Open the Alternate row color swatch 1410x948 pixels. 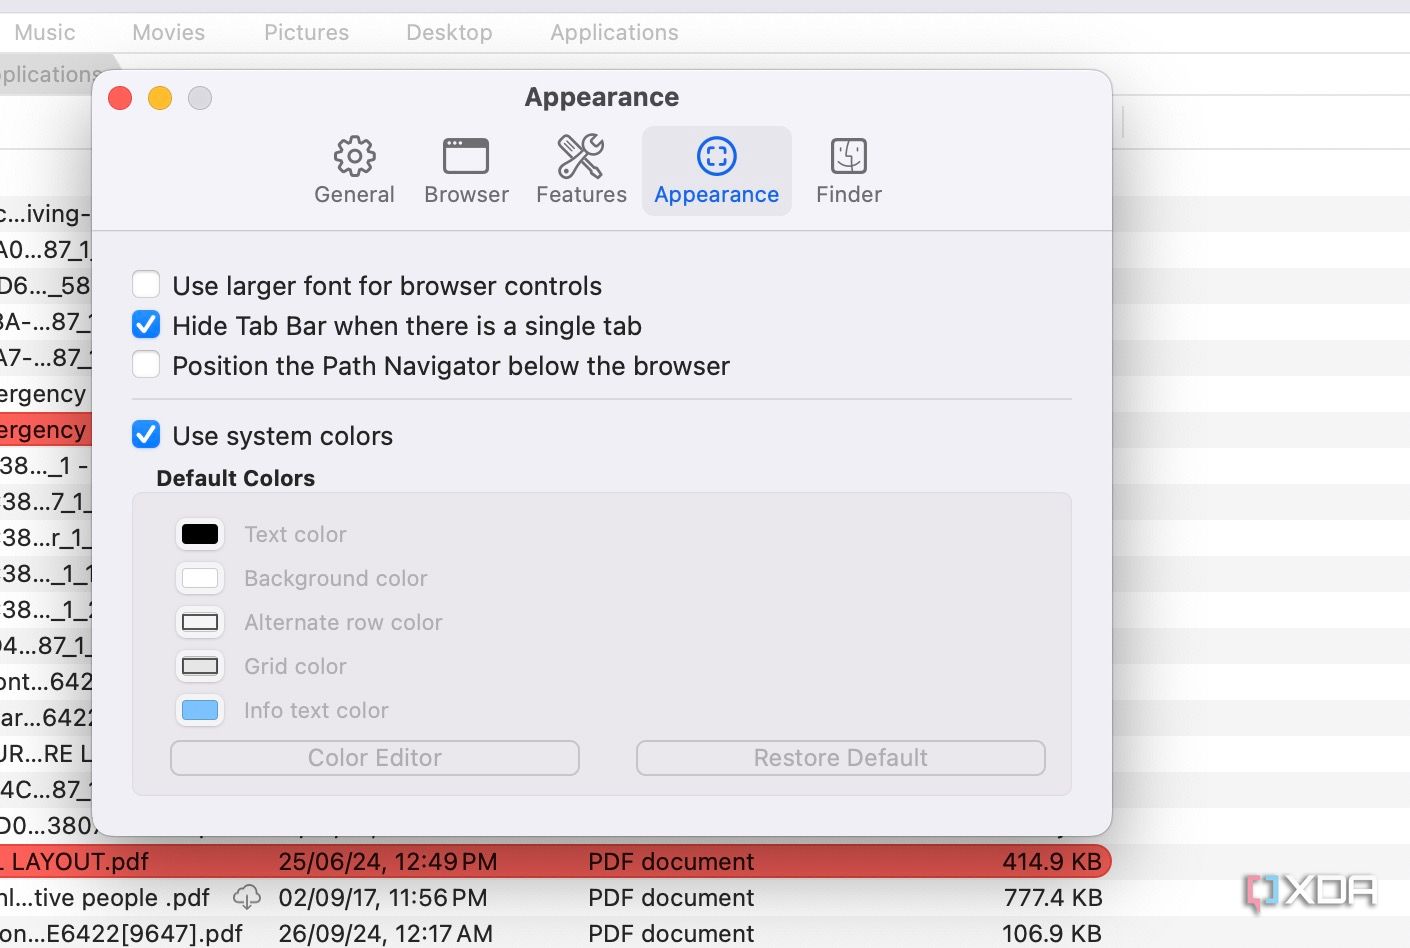[x=200, y=622]
